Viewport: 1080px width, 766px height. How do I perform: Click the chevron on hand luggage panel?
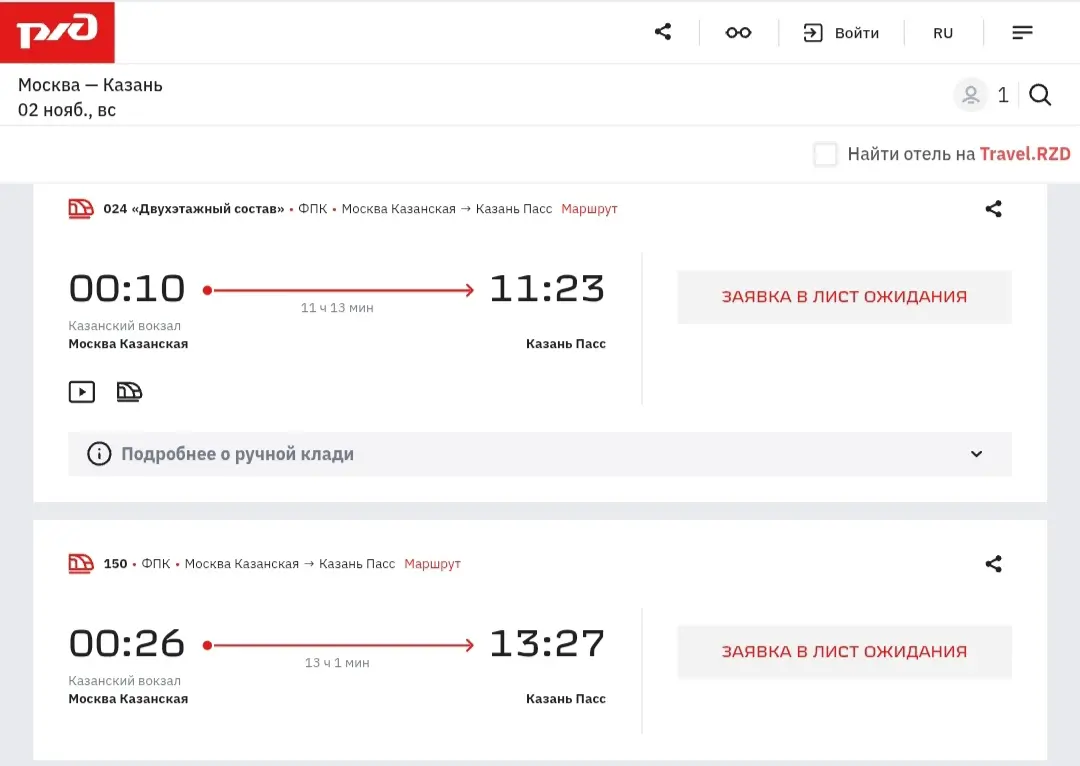tap(977, 454)
